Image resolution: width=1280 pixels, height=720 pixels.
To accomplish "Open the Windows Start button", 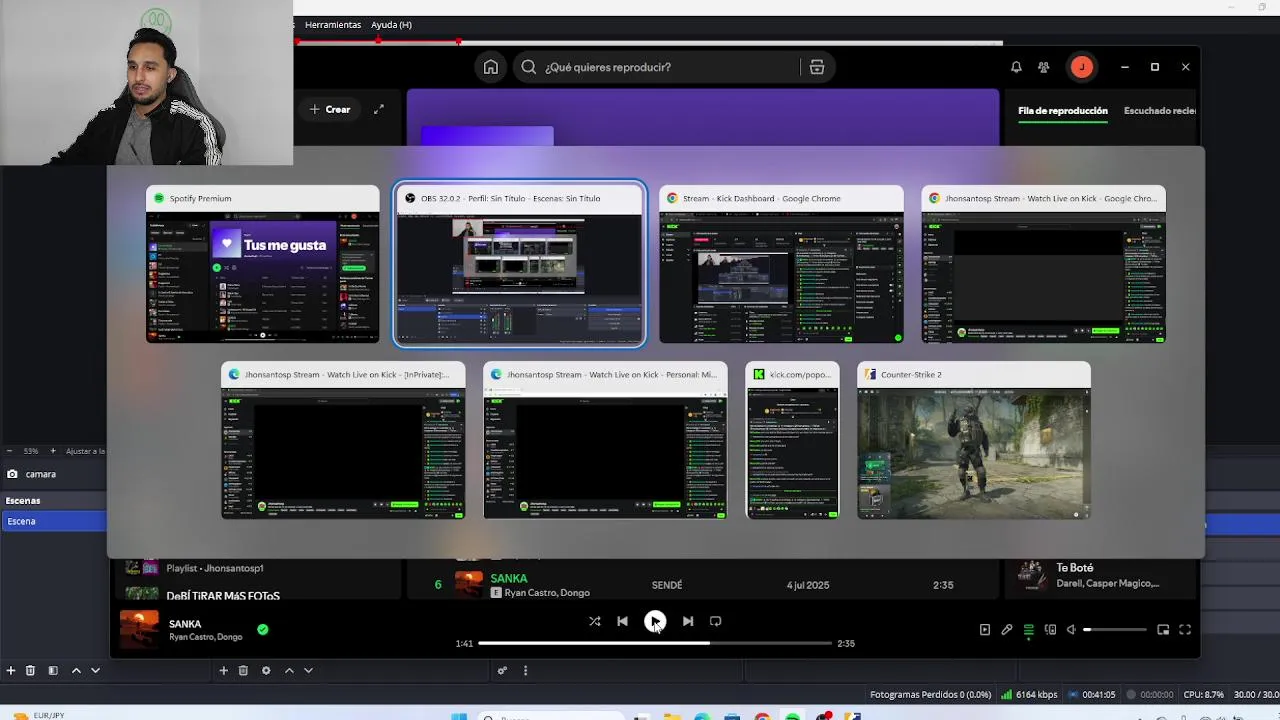I will point(459,716).
